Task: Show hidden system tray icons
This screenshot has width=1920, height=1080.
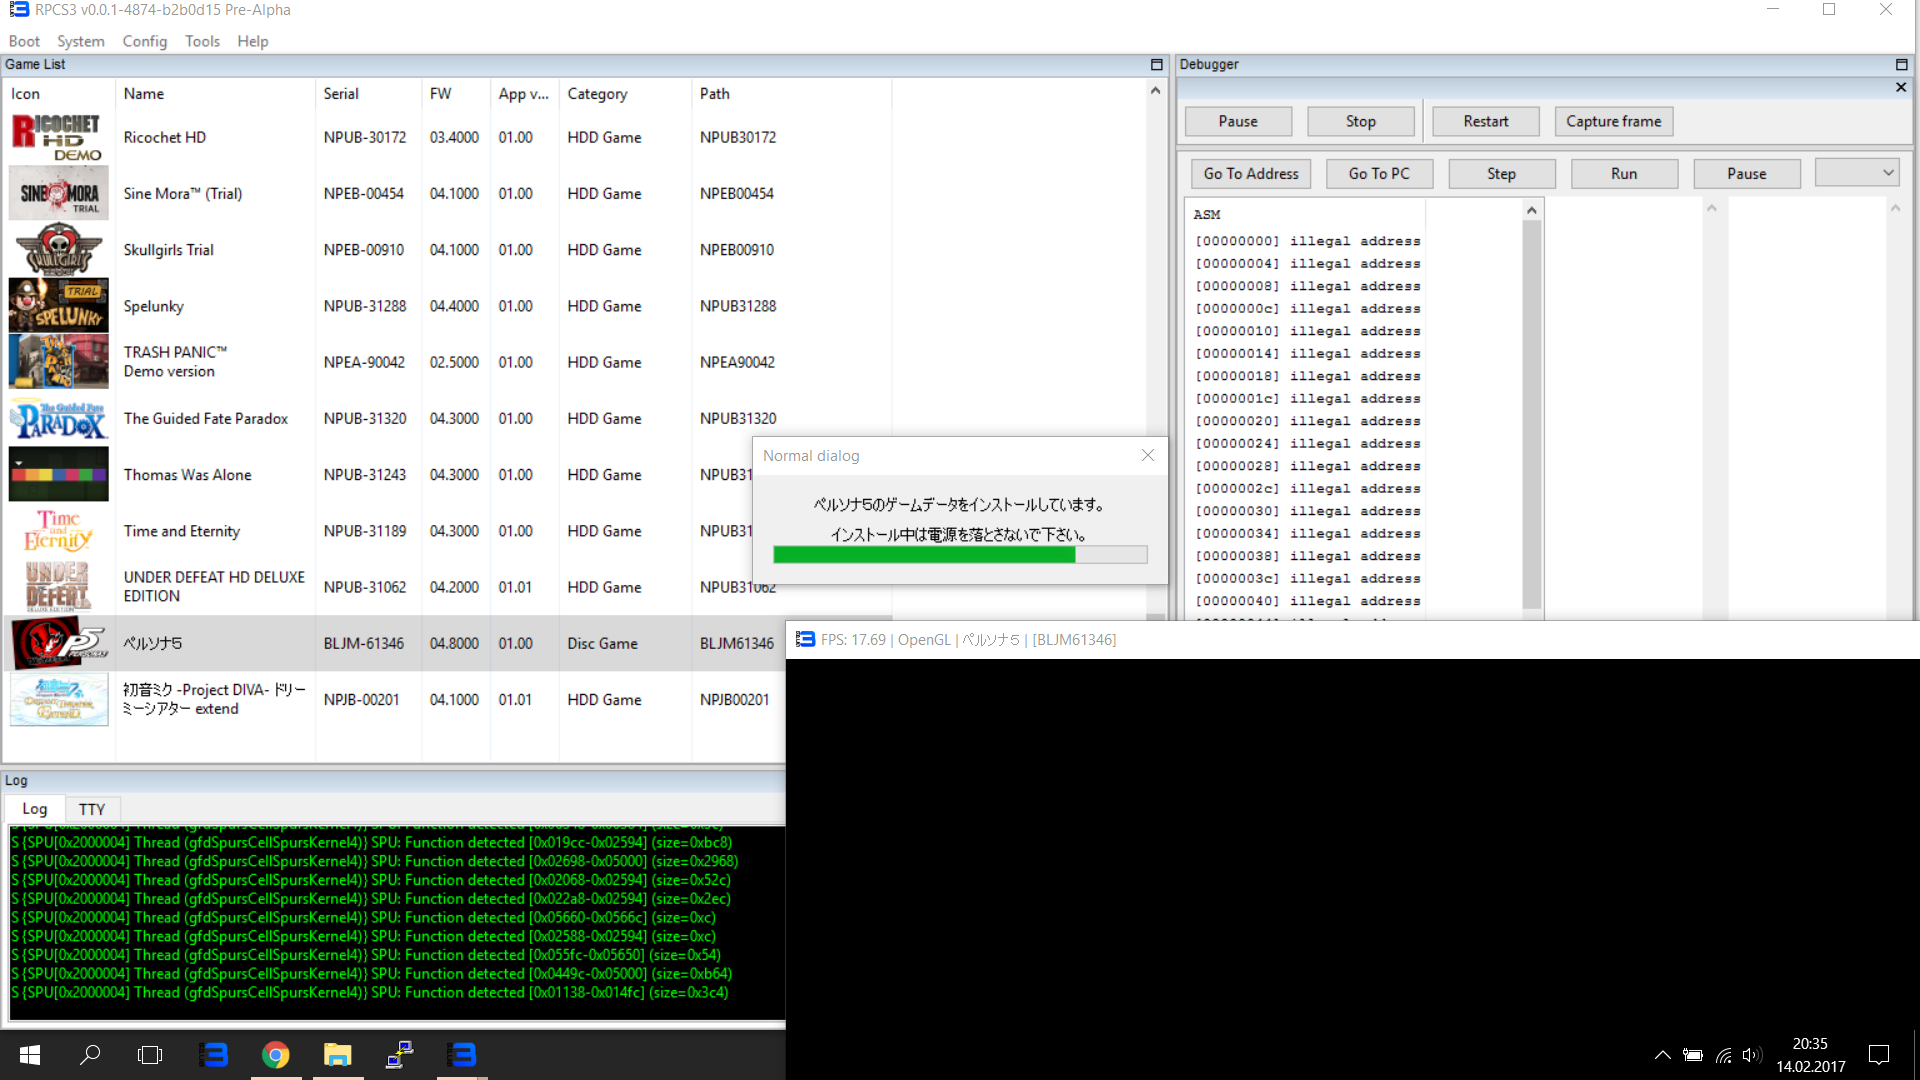Action: pyautogui.click(x=1662, y=1055)
